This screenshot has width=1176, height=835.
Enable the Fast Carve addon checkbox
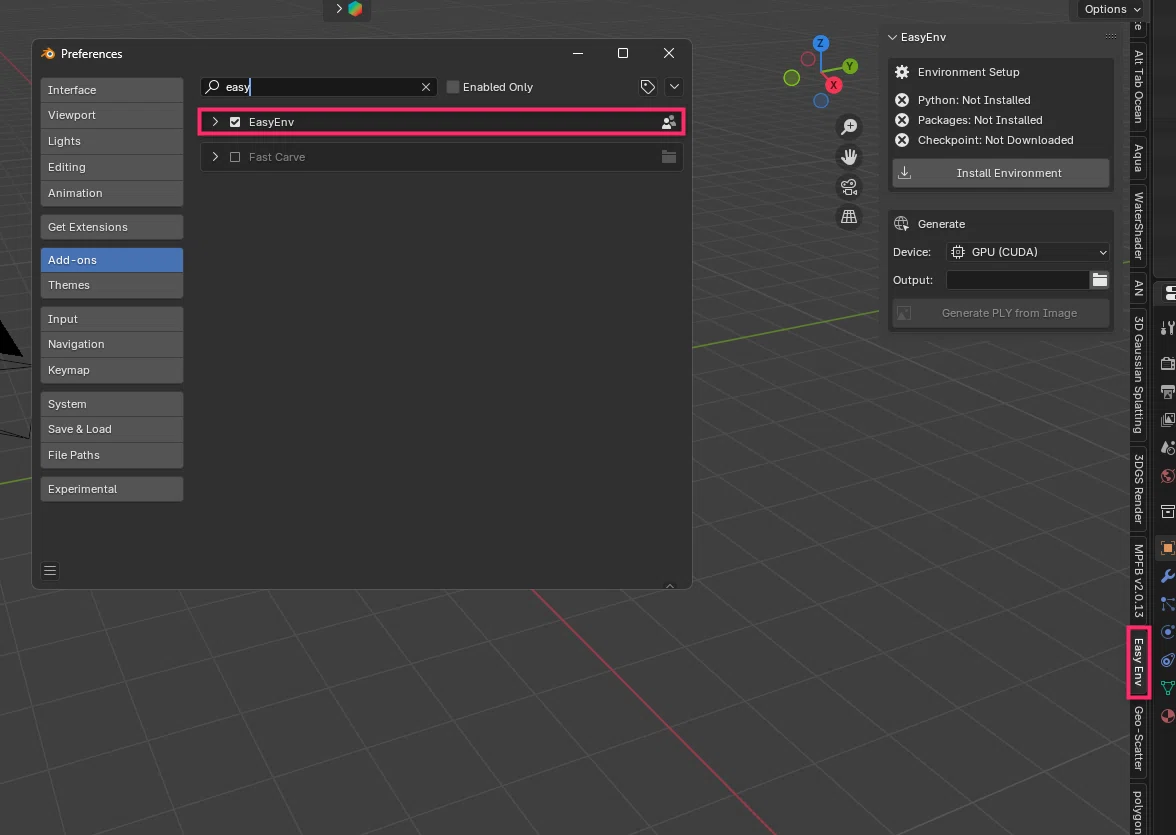(x=235, y=157)
